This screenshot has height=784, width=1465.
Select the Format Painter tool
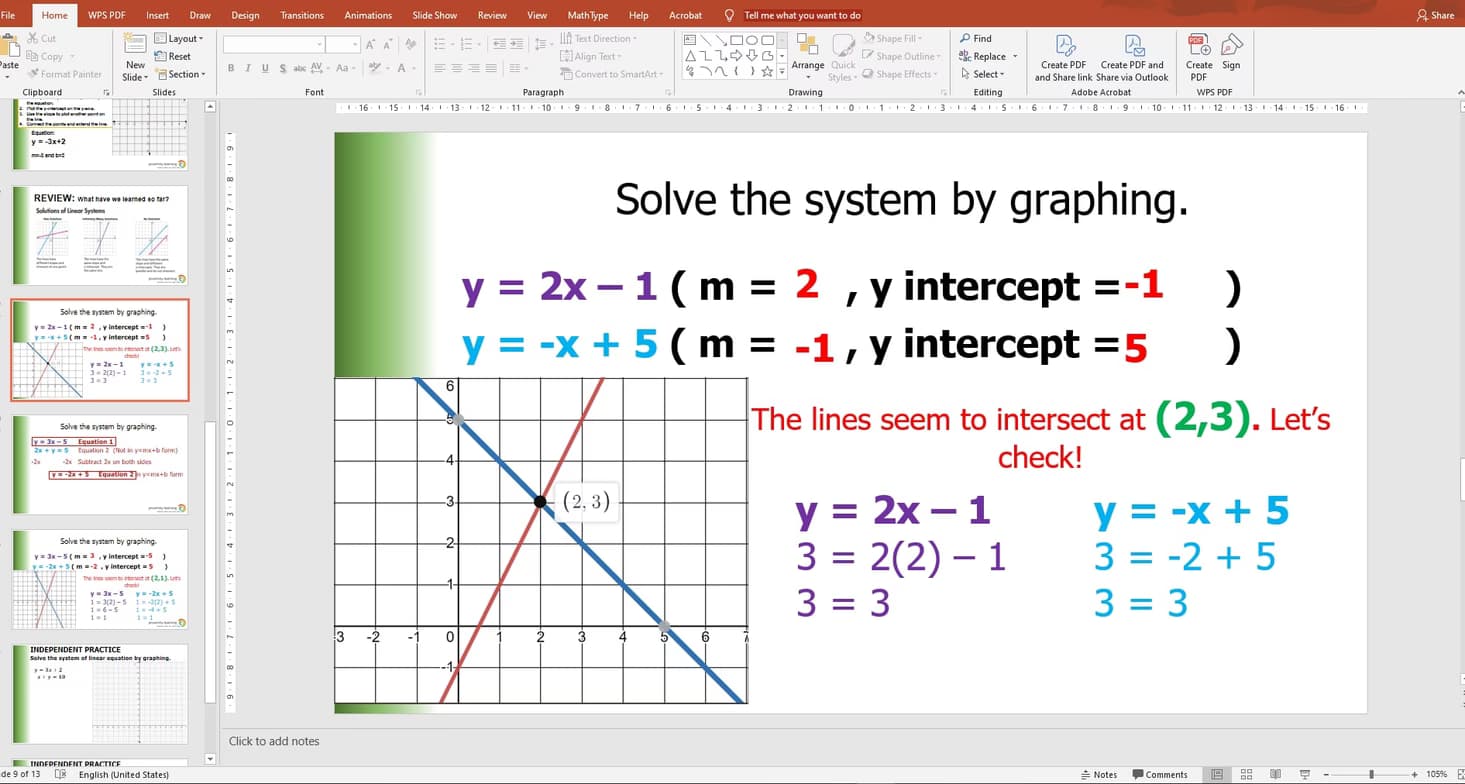pyautogui.click(x=64, y=73)
